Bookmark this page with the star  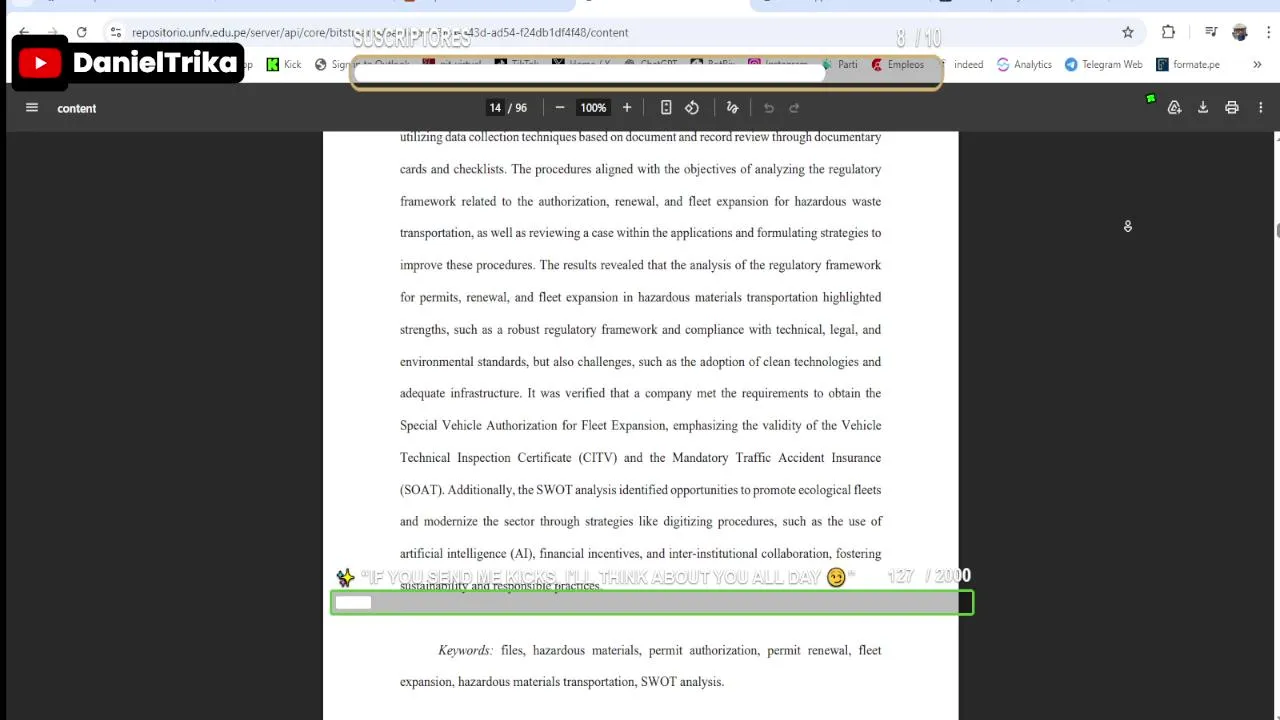pyautogui.click(x=1128, y=32)
